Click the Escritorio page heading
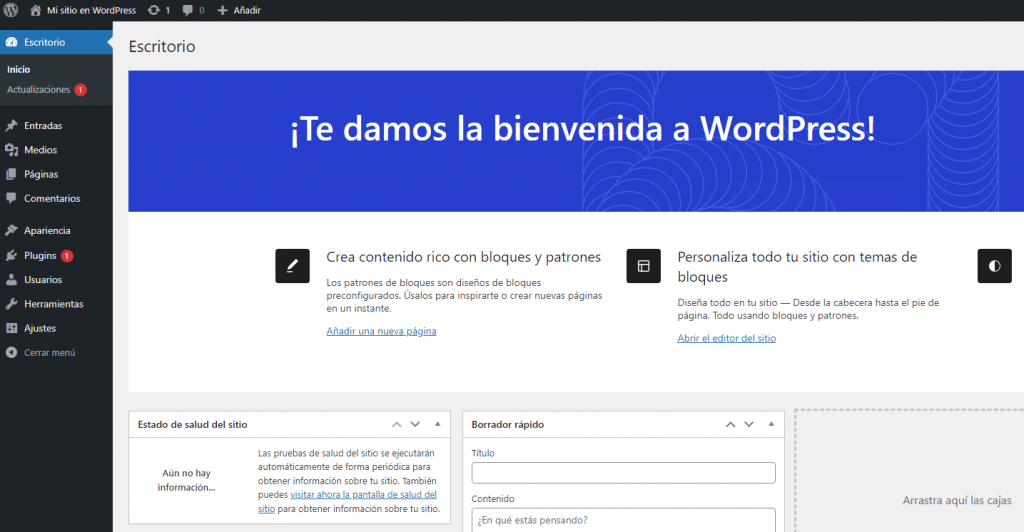The height and width of the screenshot is (532, 1024). click(162, 46)
